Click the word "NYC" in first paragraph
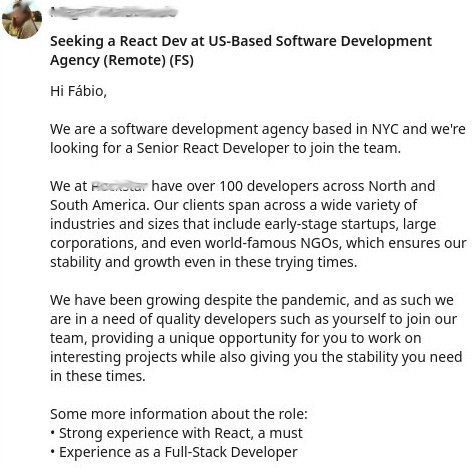The height and width of the screenshot is (469, 475). 385,129
